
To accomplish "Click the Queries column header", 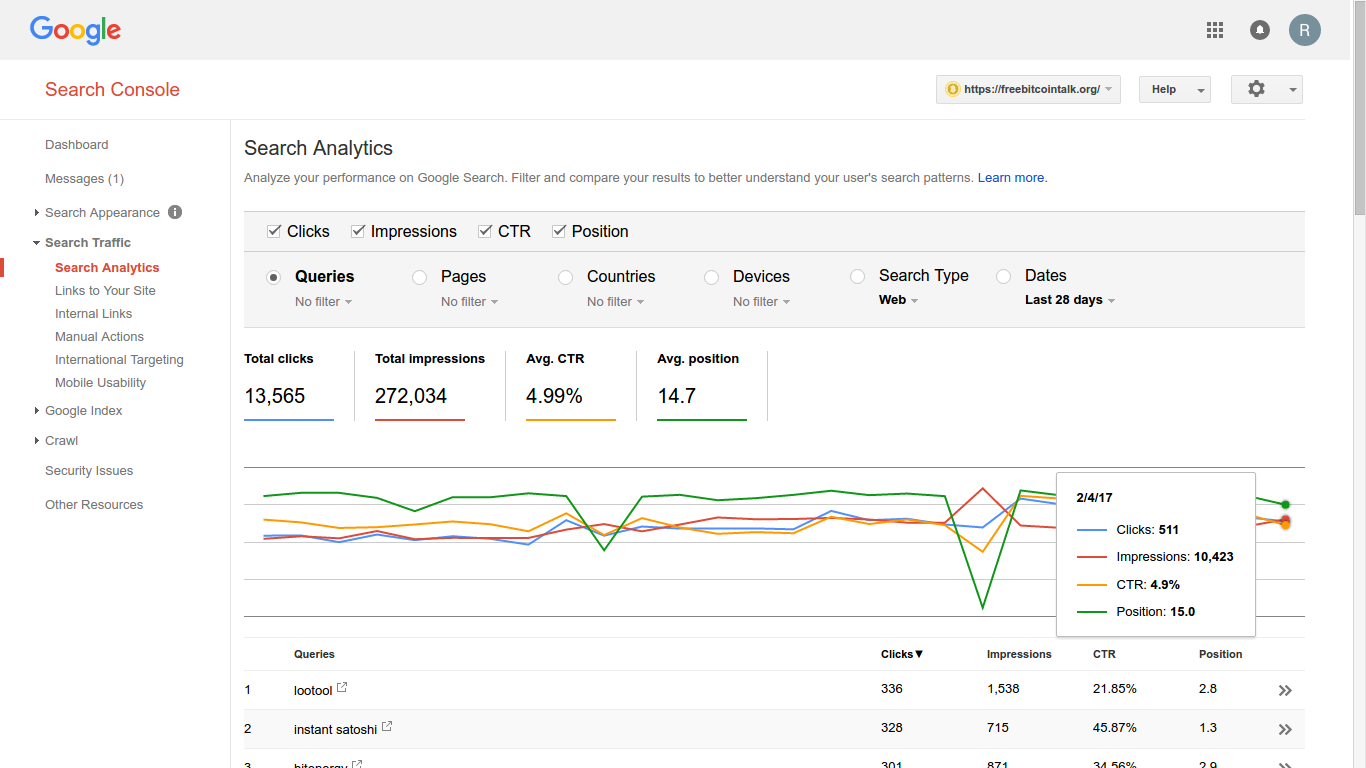I will point(314,654).
